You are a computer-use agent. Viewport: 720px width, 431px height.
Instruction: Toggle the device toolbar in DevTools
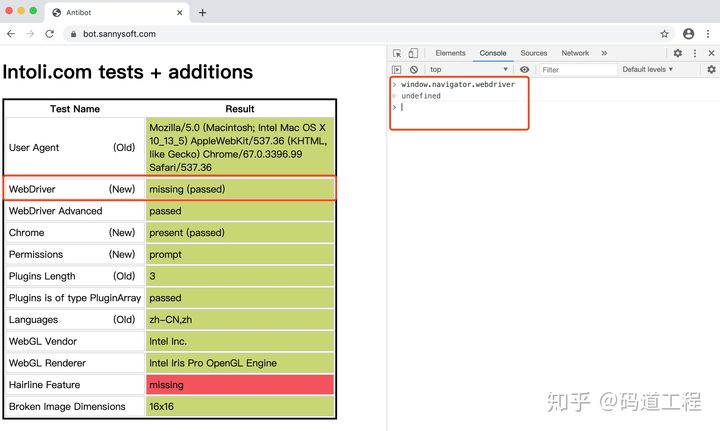(x=413, y=53)
